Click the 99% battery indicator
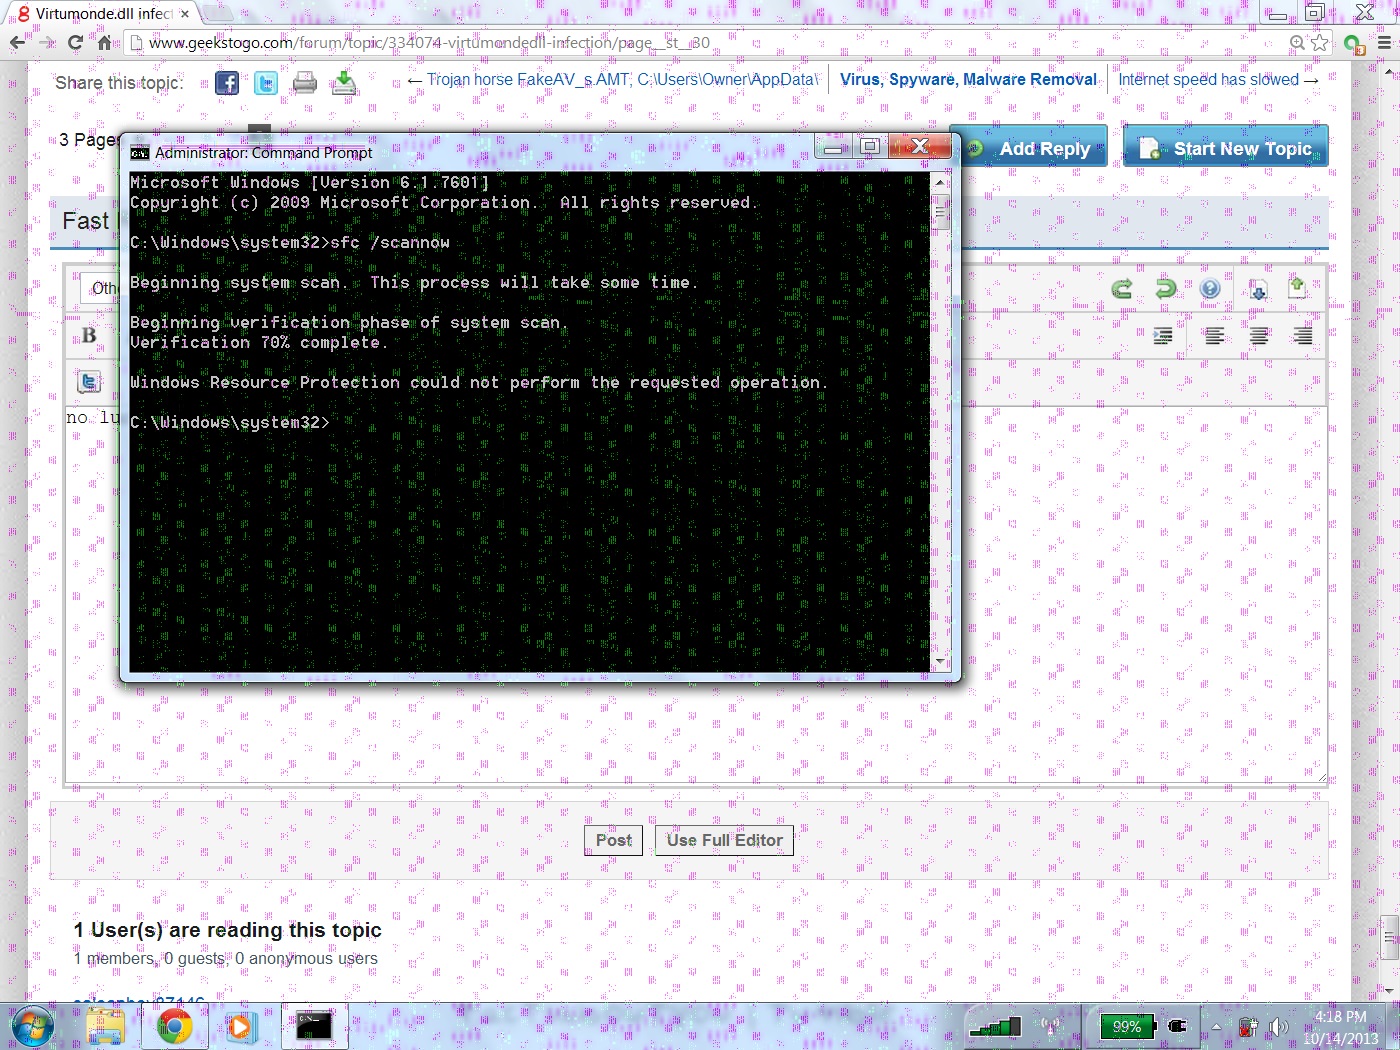This screenshot has width=1400, height=1050. 1127,1026
